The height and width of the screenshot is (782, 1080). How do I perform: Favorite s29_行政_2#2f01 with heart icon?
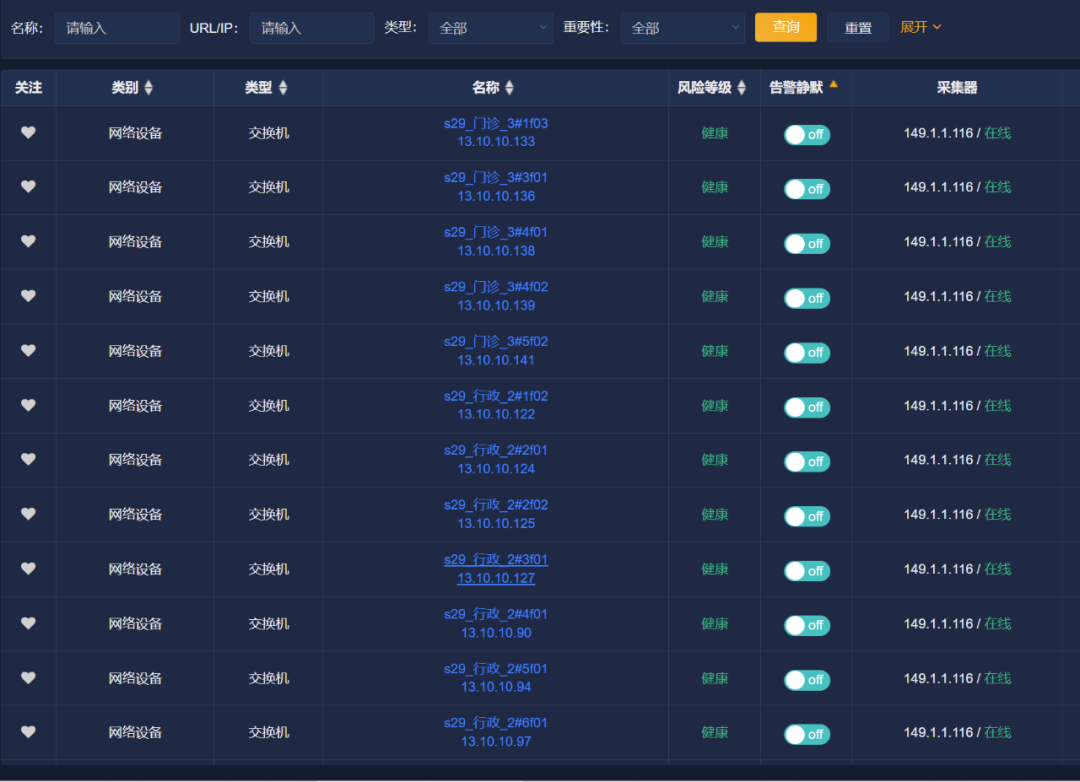click(28, 459)
